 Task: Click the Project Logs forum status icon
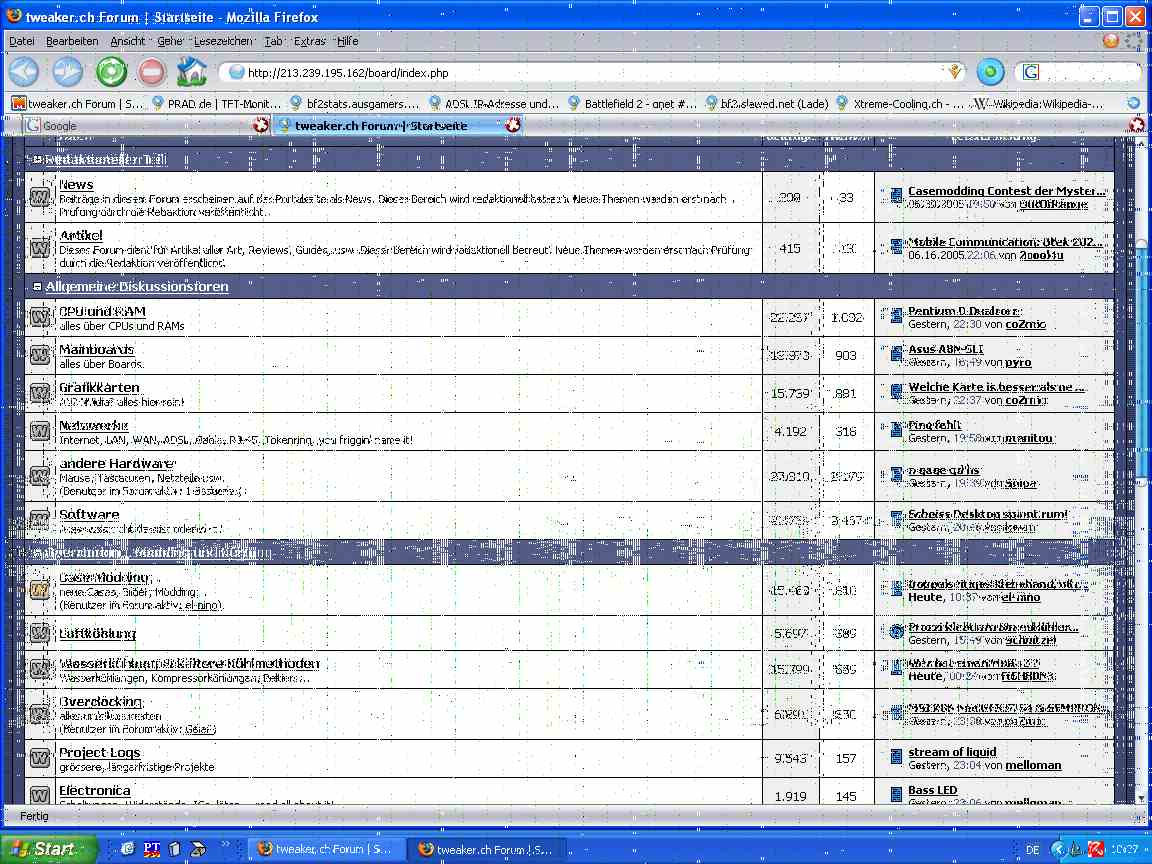point(40,757)
